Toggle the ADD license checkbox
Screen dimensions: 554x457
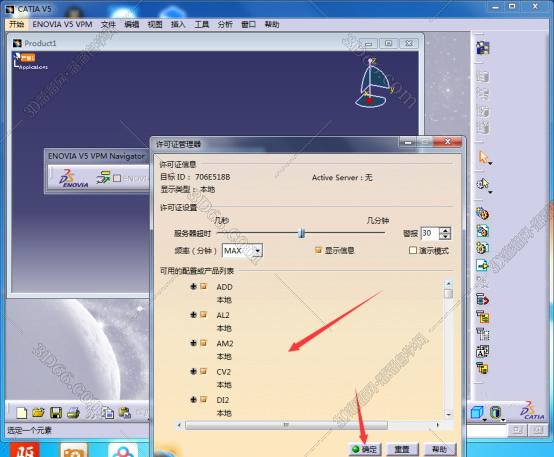click(204, 286)
